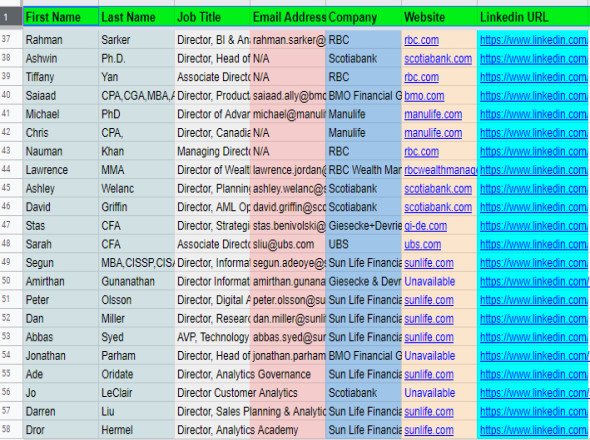Viewport: 590px width, 440px height.
Task: Select the Email Address header cell
Action: [x=288, y=17]
